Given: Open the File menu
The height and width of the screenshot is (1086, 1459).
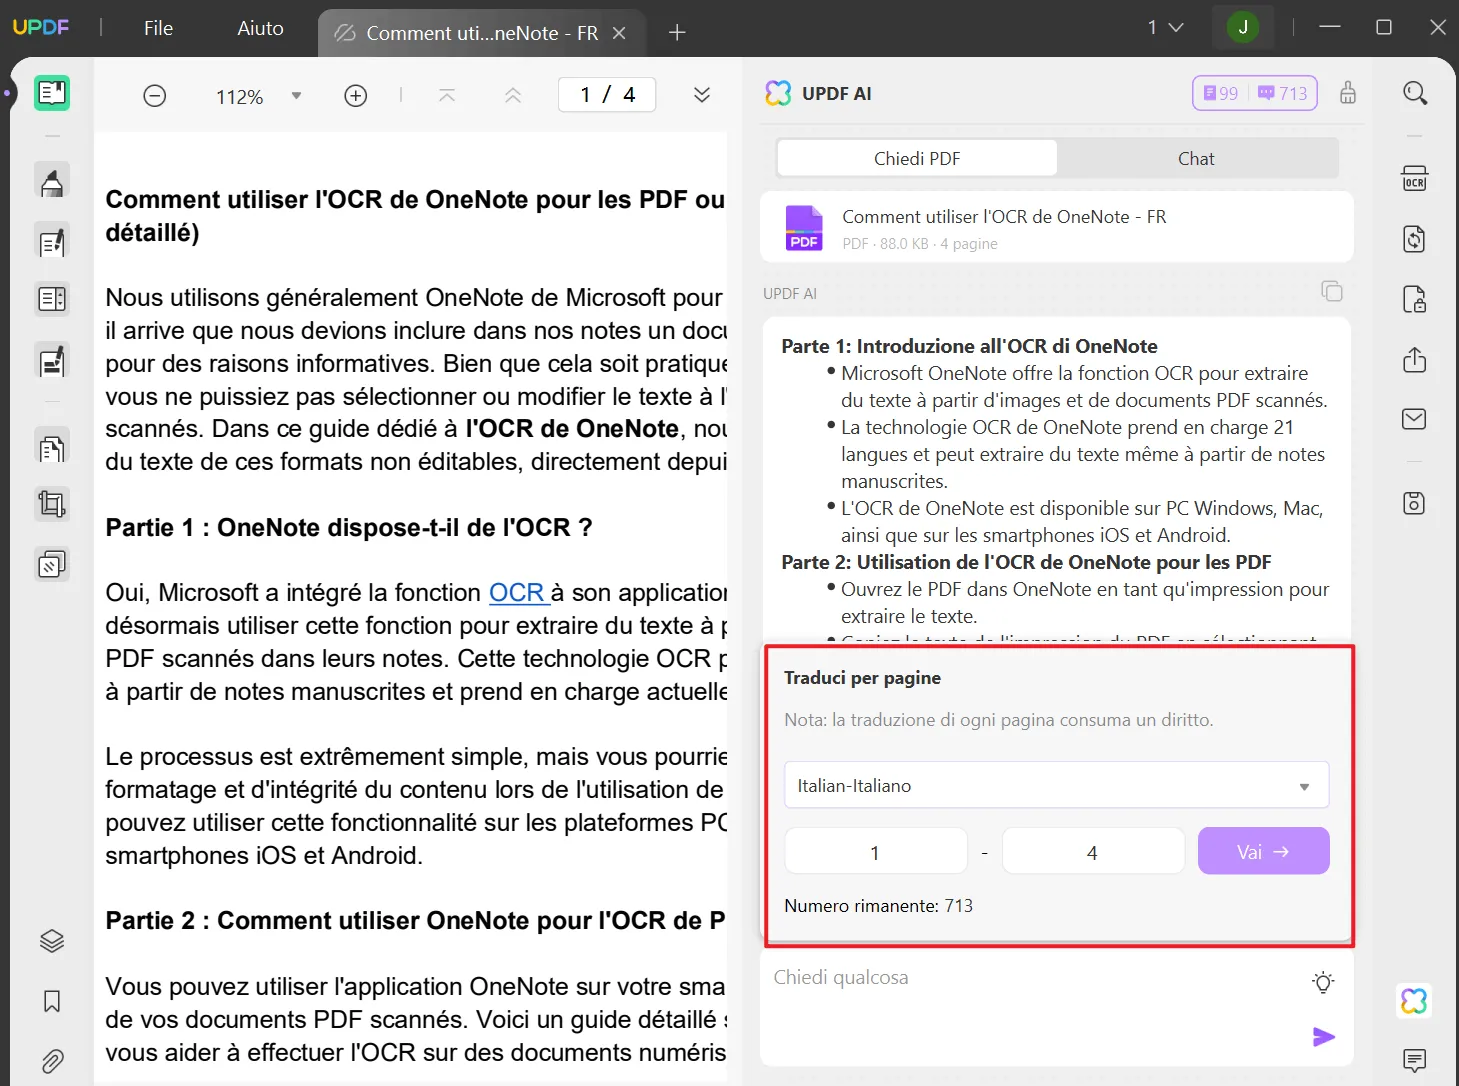Looking at the screenshot, I should 158,28.
